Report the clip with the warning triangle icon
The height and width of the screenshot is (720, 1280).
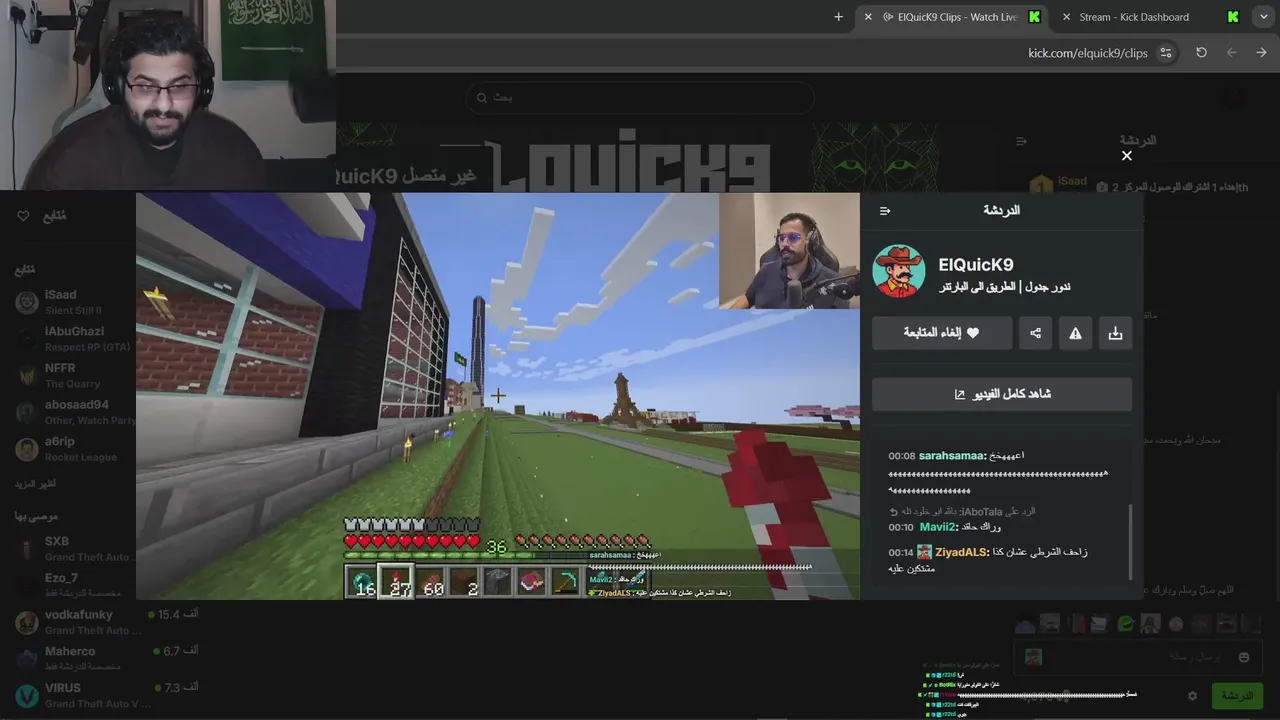point(1075,333)
